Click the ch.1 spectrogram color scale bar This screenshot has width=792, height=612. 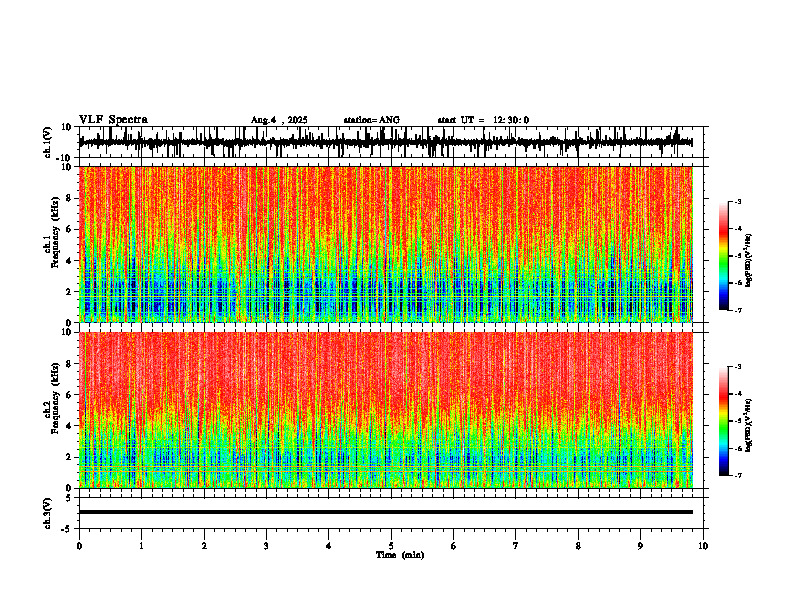[723, 256]
